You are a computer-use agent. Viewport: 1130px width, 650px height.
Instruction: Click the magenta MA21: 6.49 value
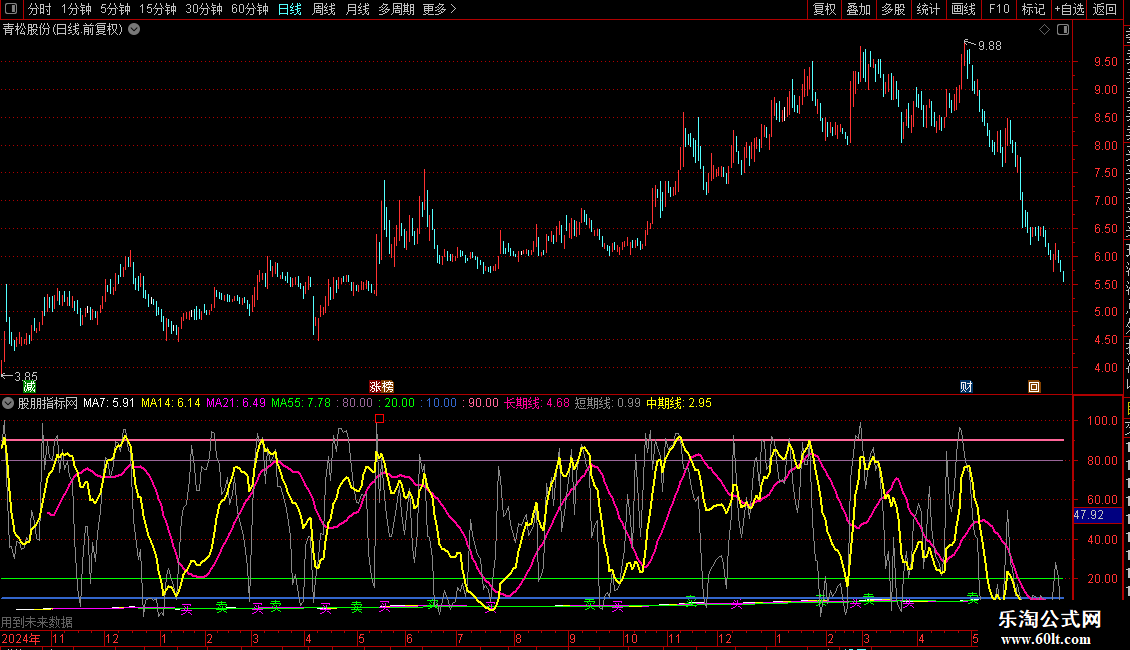236,403
